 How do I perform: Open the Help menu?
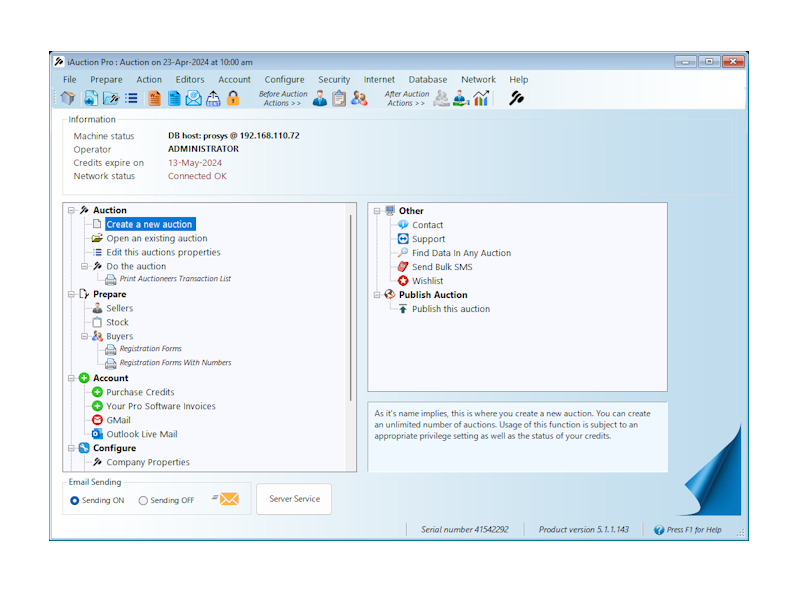pyautogui.click(x=519, y=79)
